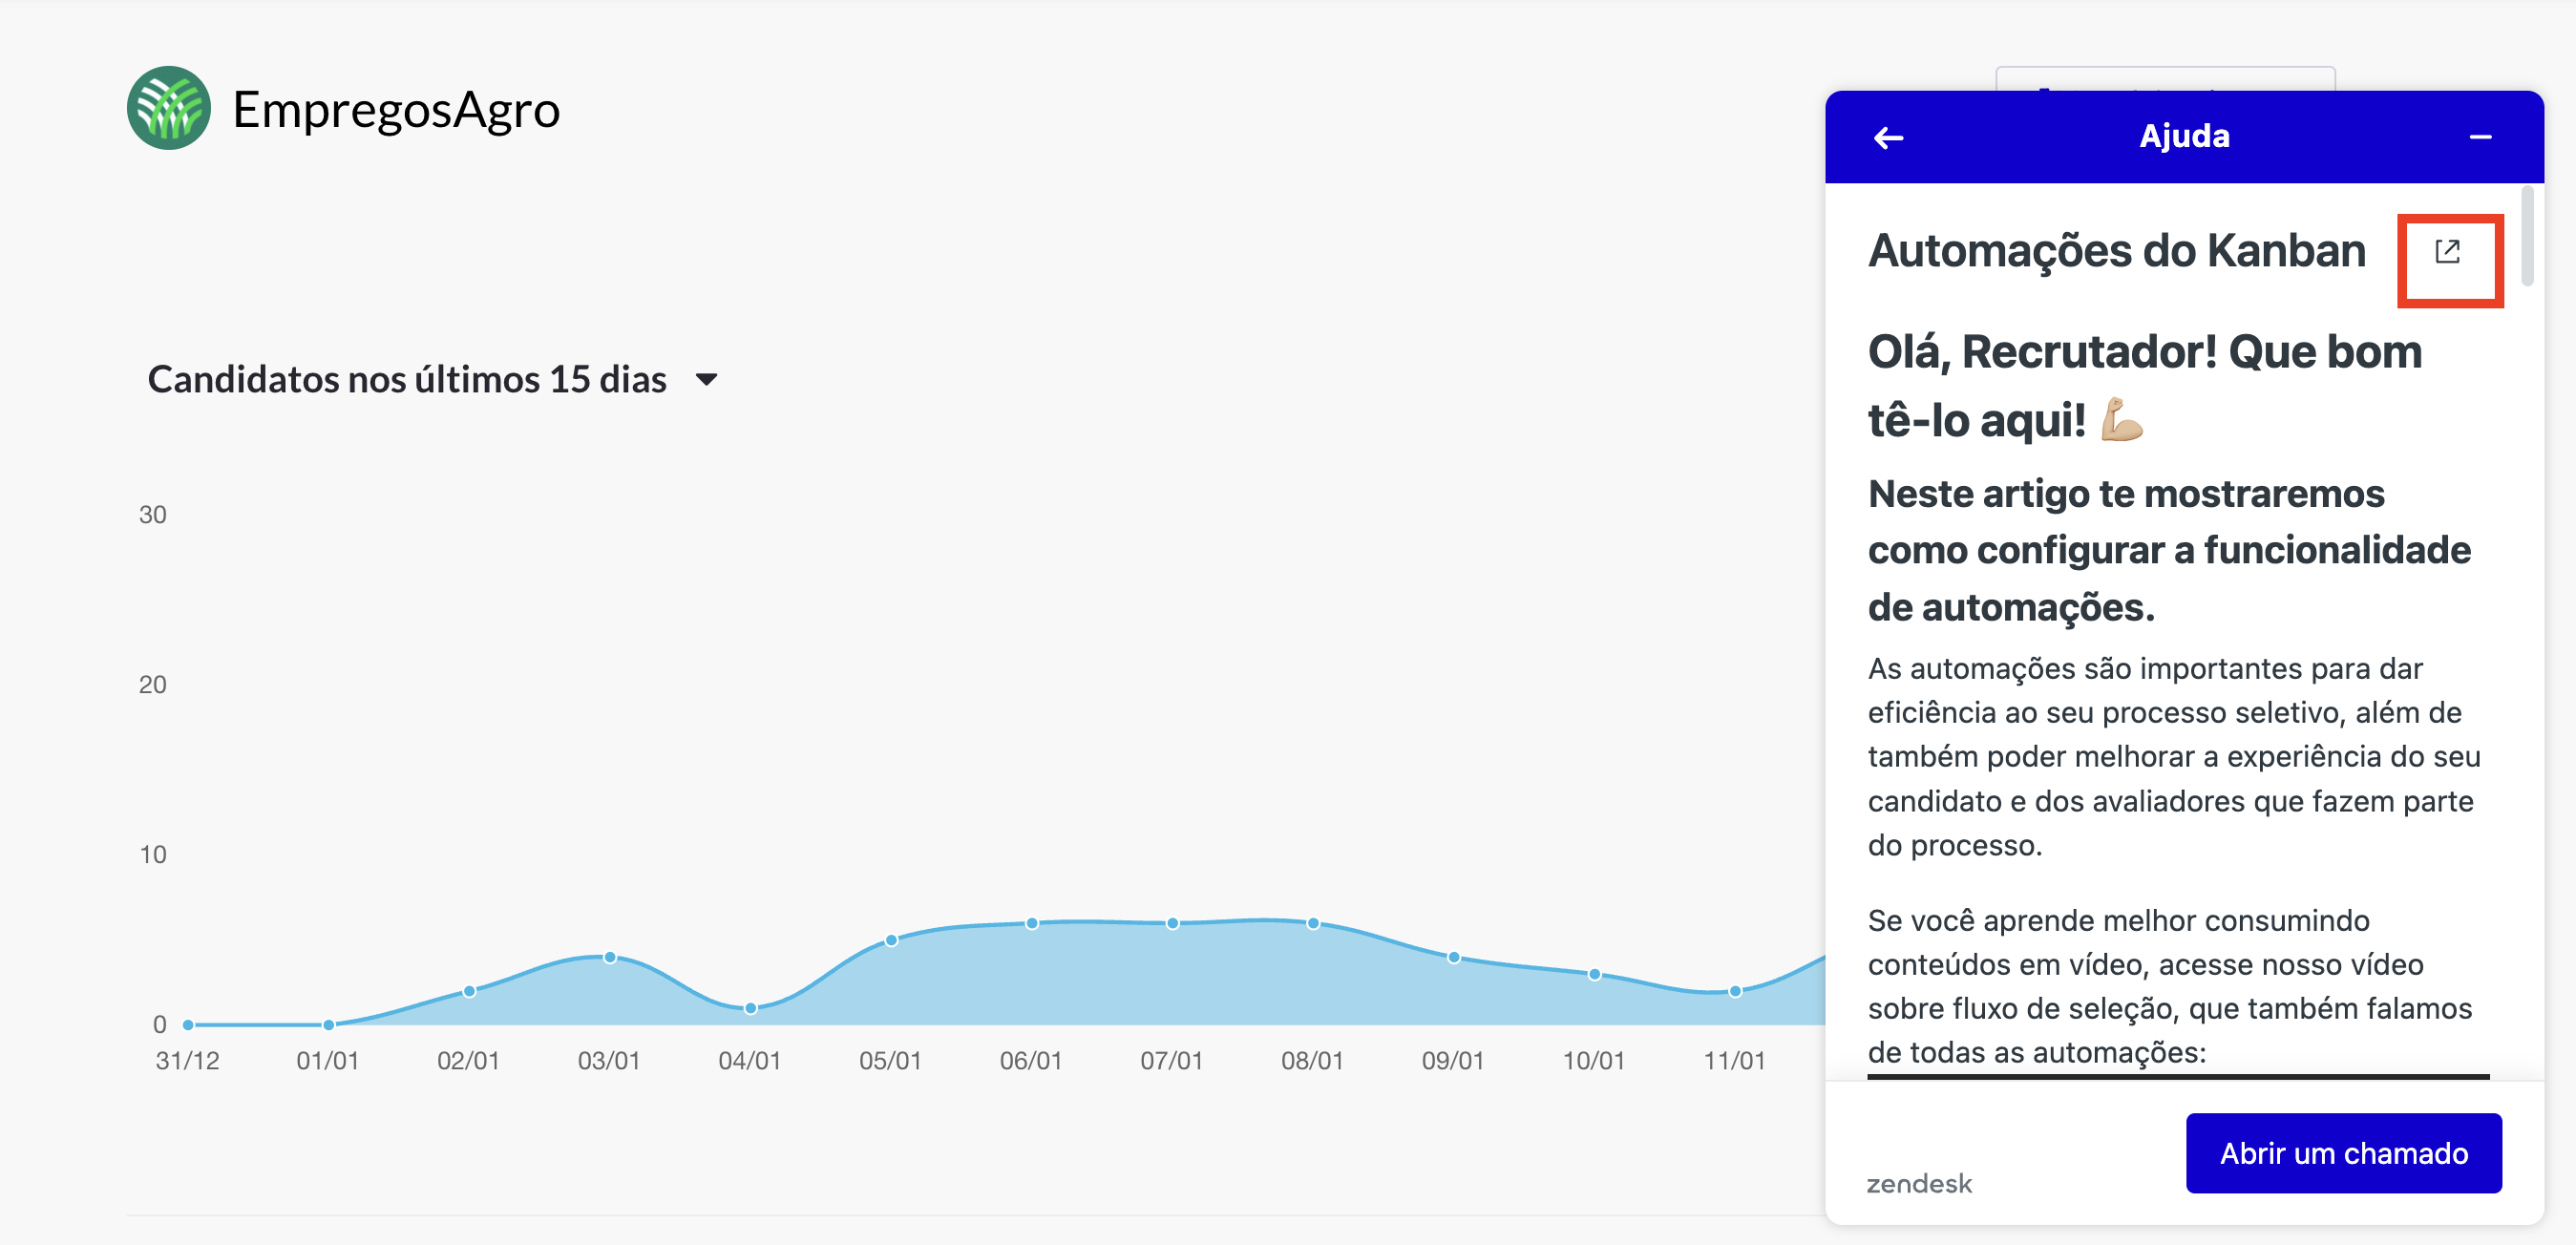This screenshot has height=1245, width=2576.
Task: Click the Ajuda title in widget header
Action: (2183, 136)
